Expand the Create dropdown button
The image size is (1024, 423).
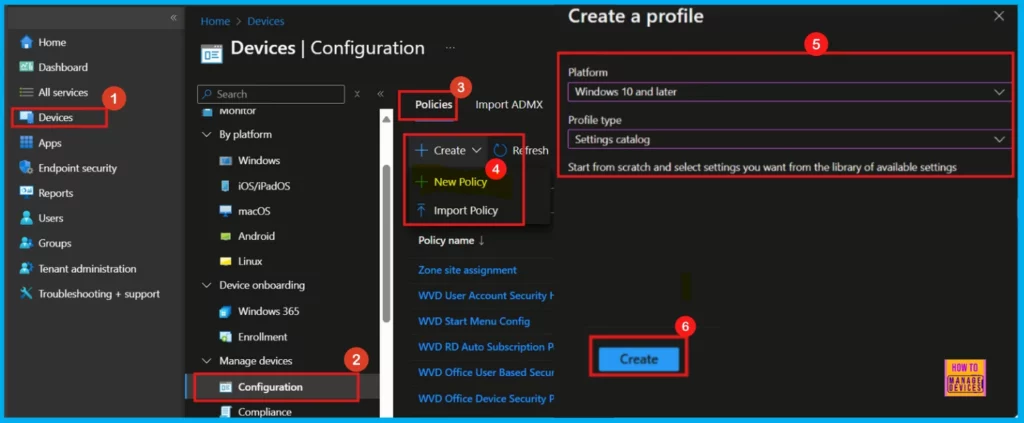click(449, 151)
